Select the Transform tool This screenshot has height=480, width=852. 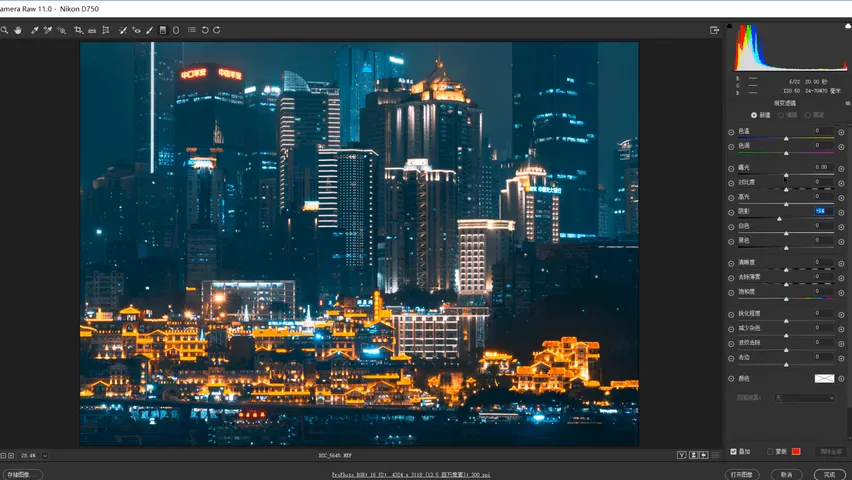[x=106, y=30]
